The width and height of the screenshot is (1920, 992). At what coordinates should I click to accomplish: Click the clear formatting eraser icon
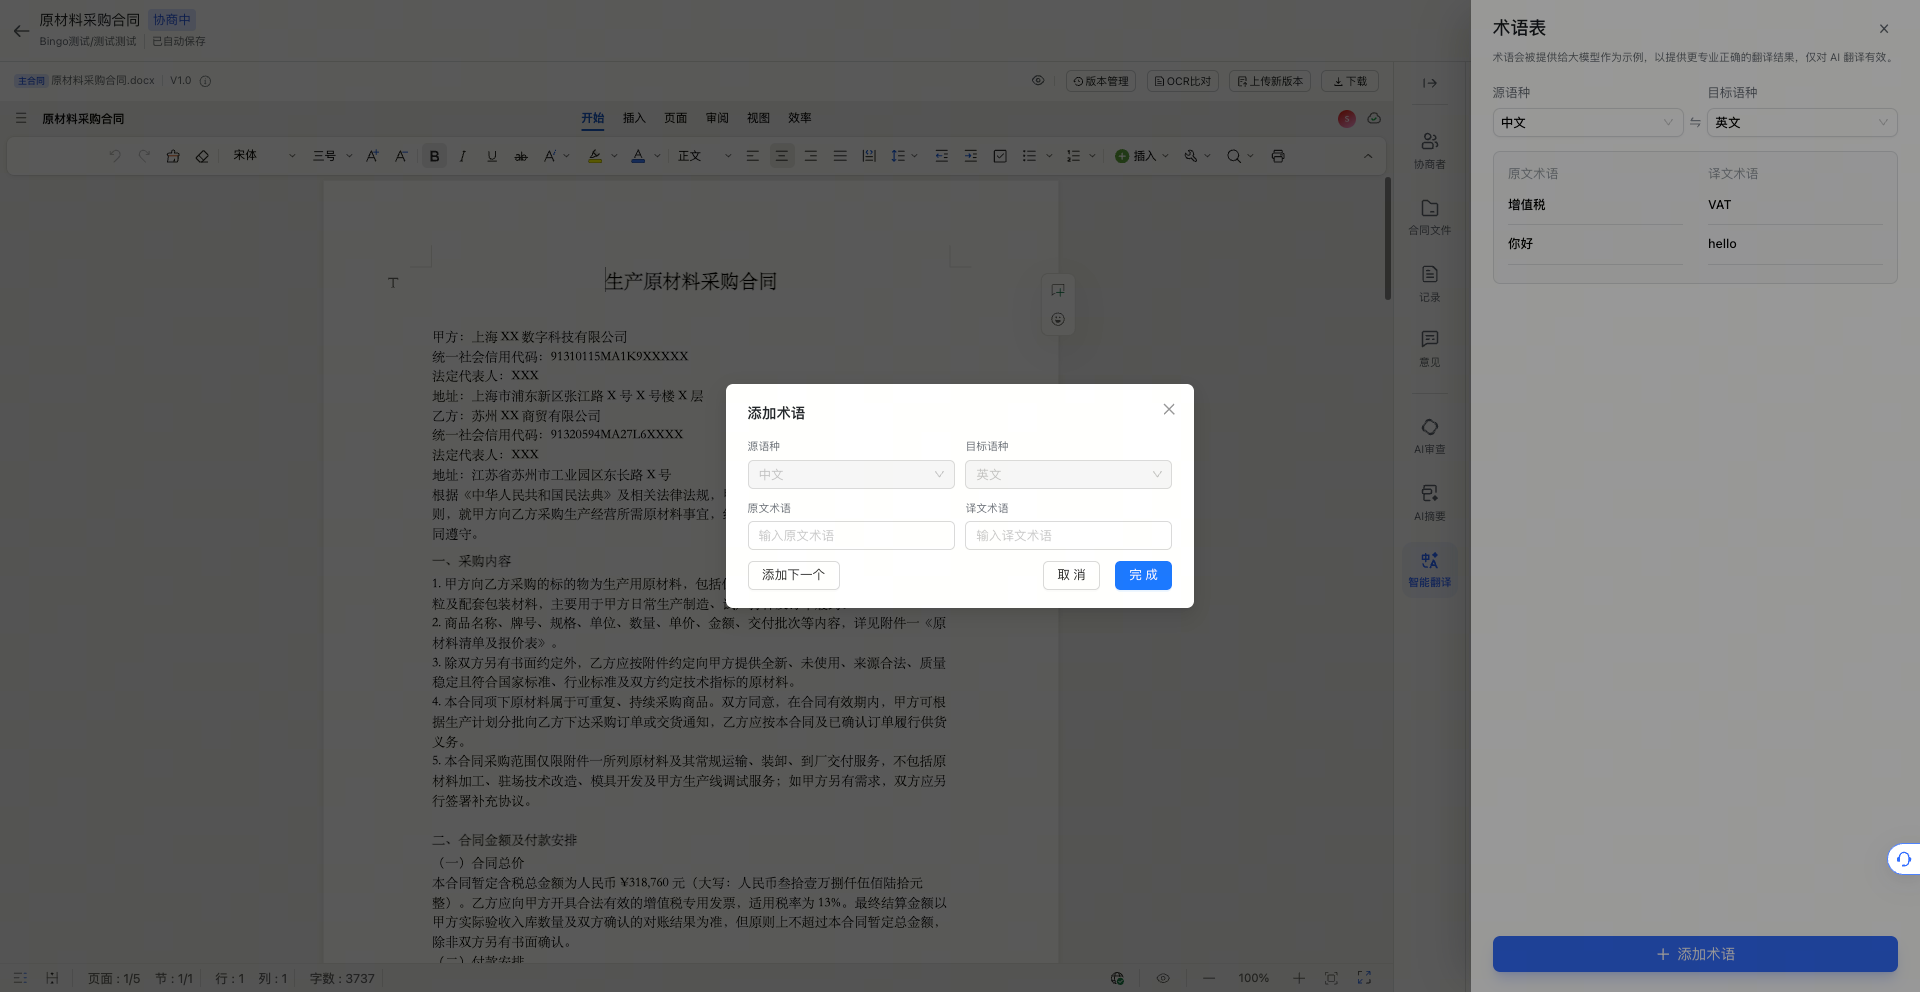[x=202, y=156]
